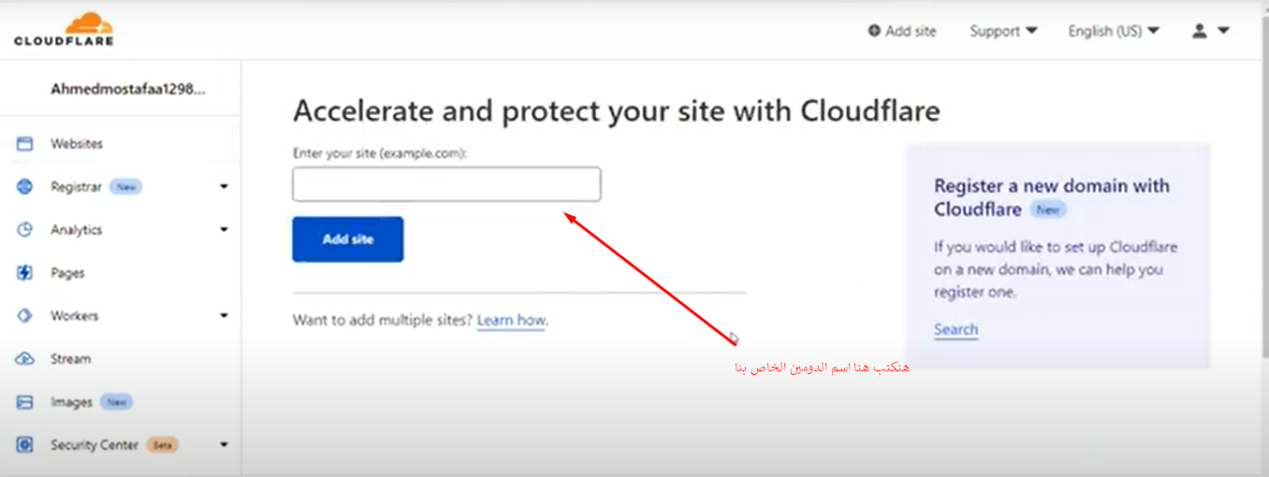
Task: Expand the Security Center submenu arrow
Action: pyautogui.click(x=224, y=445)
